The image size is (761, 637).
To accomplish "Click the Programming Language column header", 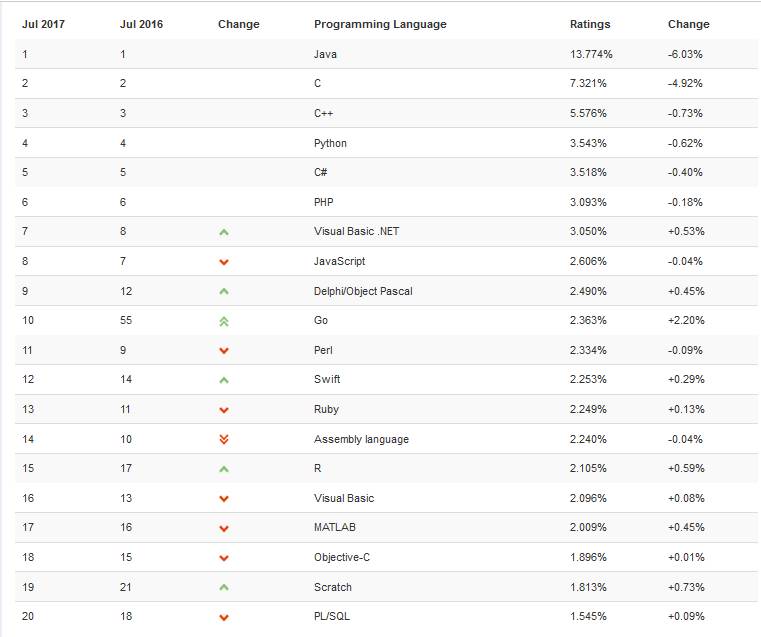I will click(x=380, y=24).
